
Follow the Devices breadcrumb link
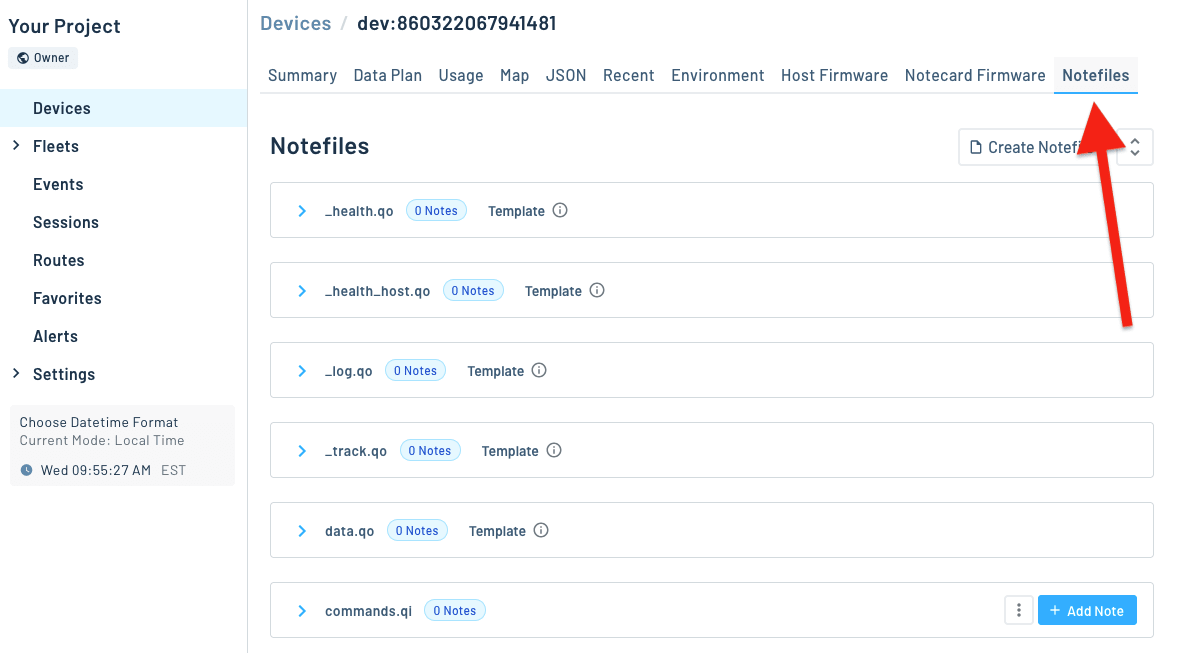(x=295, y=22)
